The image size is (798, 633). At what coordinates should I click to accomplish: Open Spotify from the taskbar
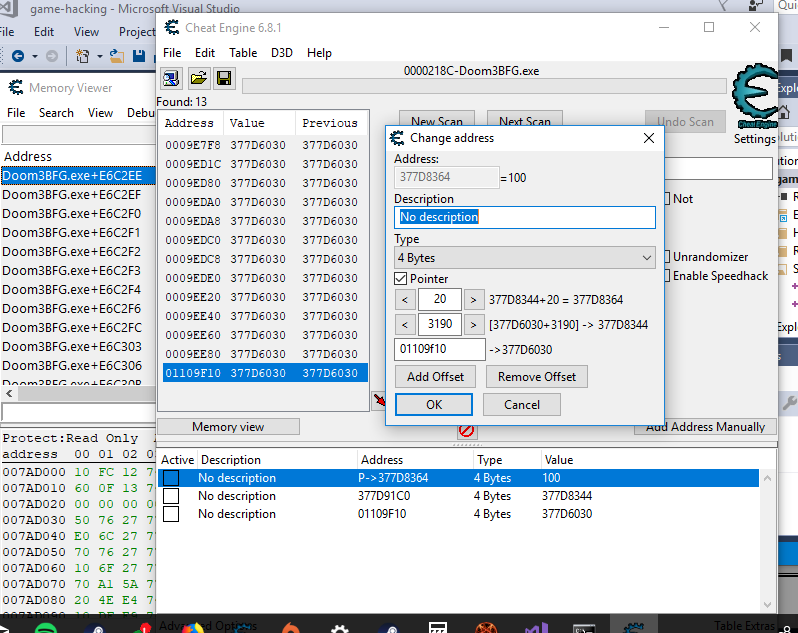point(45,628)
